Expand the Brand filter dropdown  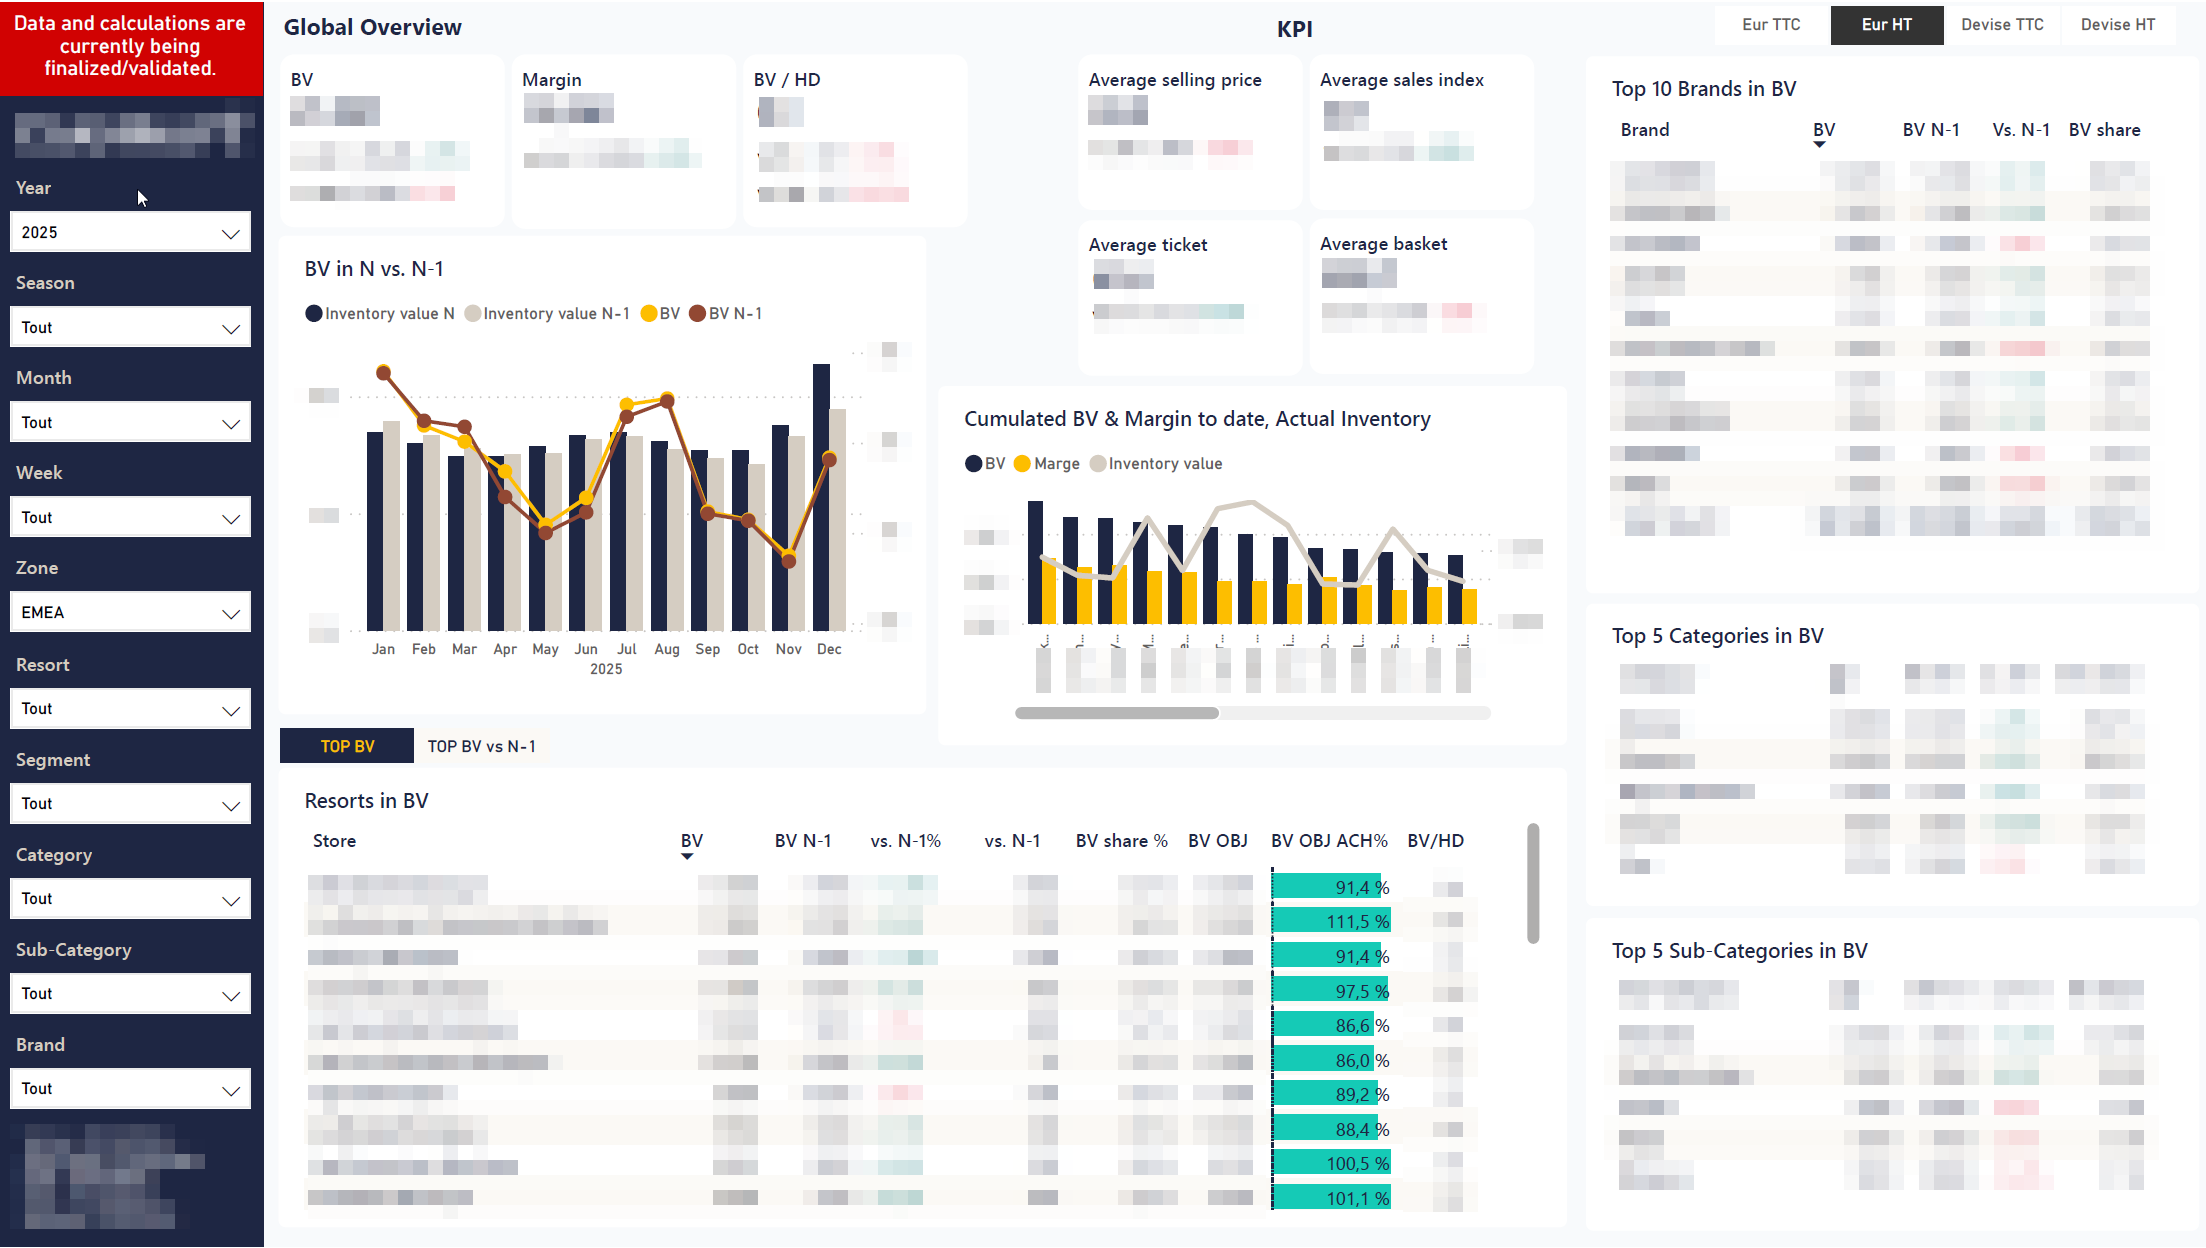[130, 1088]
